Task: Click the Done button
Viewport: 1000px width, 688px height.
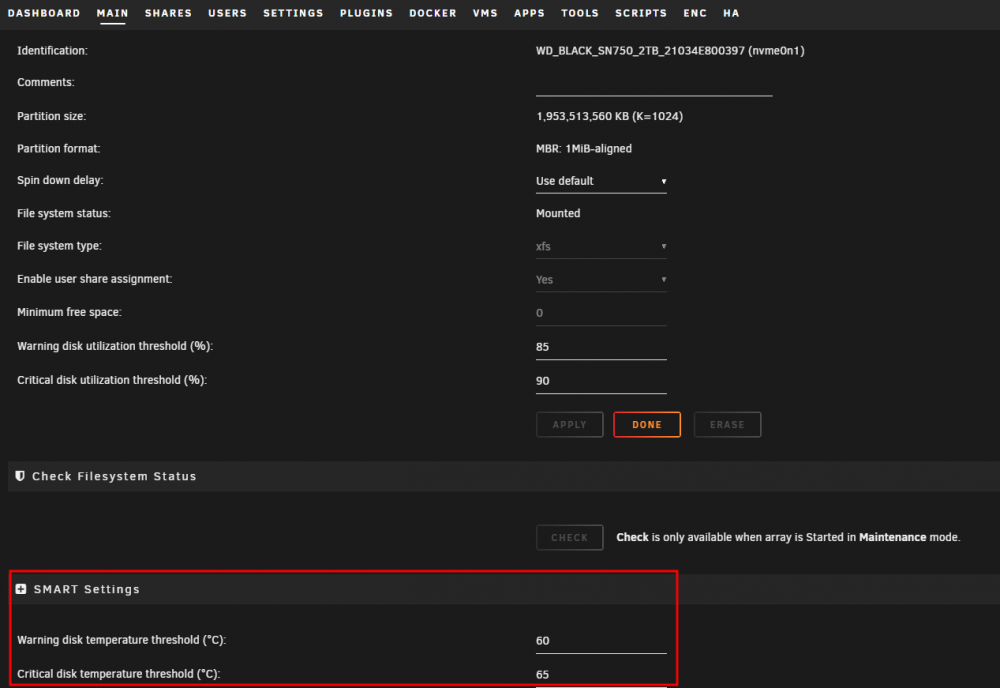Action: (647, 425)
